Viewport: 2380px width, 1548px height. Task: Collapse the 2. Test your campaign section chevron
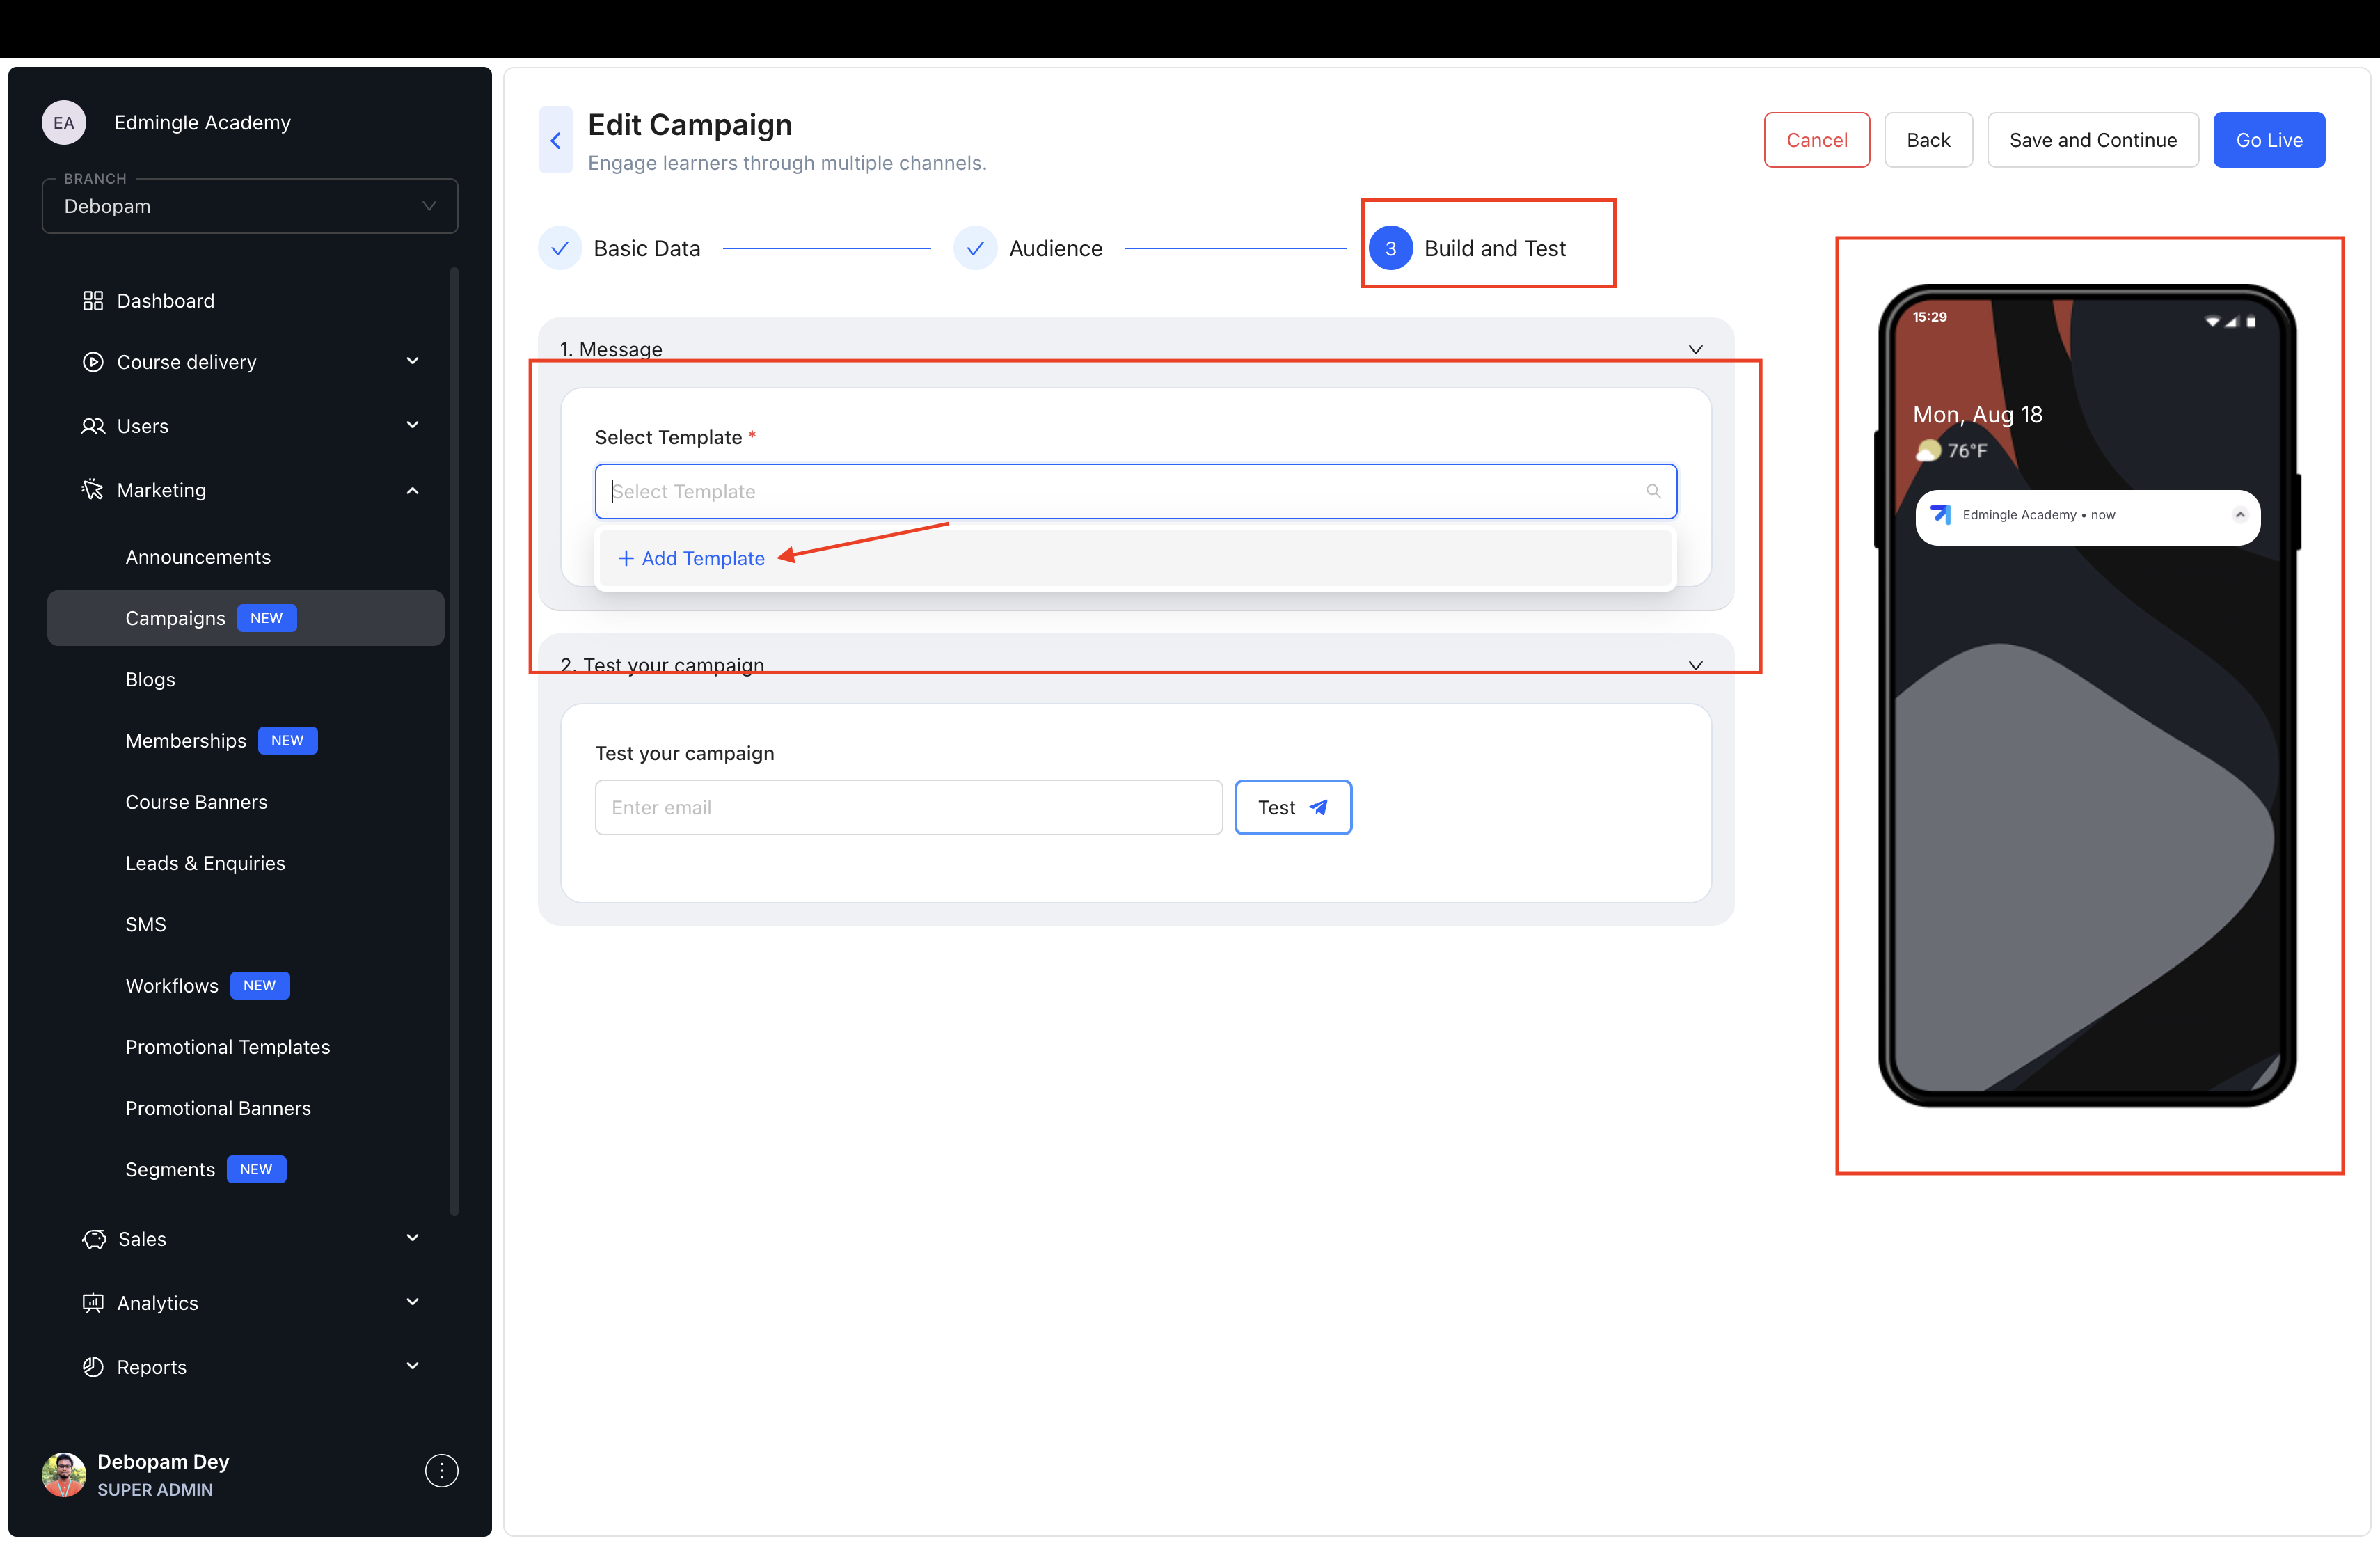(1696, 665)
